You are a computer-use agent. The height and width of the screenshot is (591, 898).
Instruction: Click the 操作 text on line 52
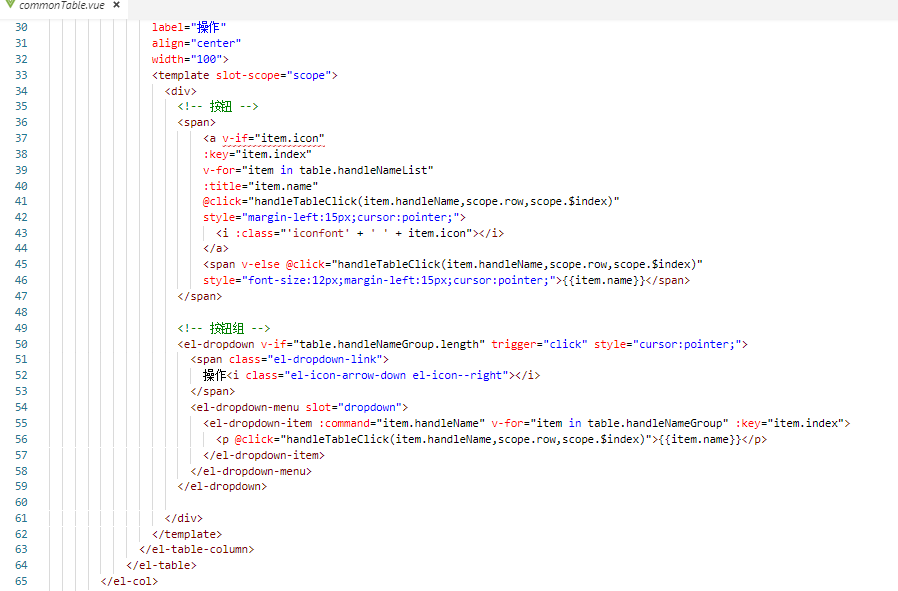[215, 376]
